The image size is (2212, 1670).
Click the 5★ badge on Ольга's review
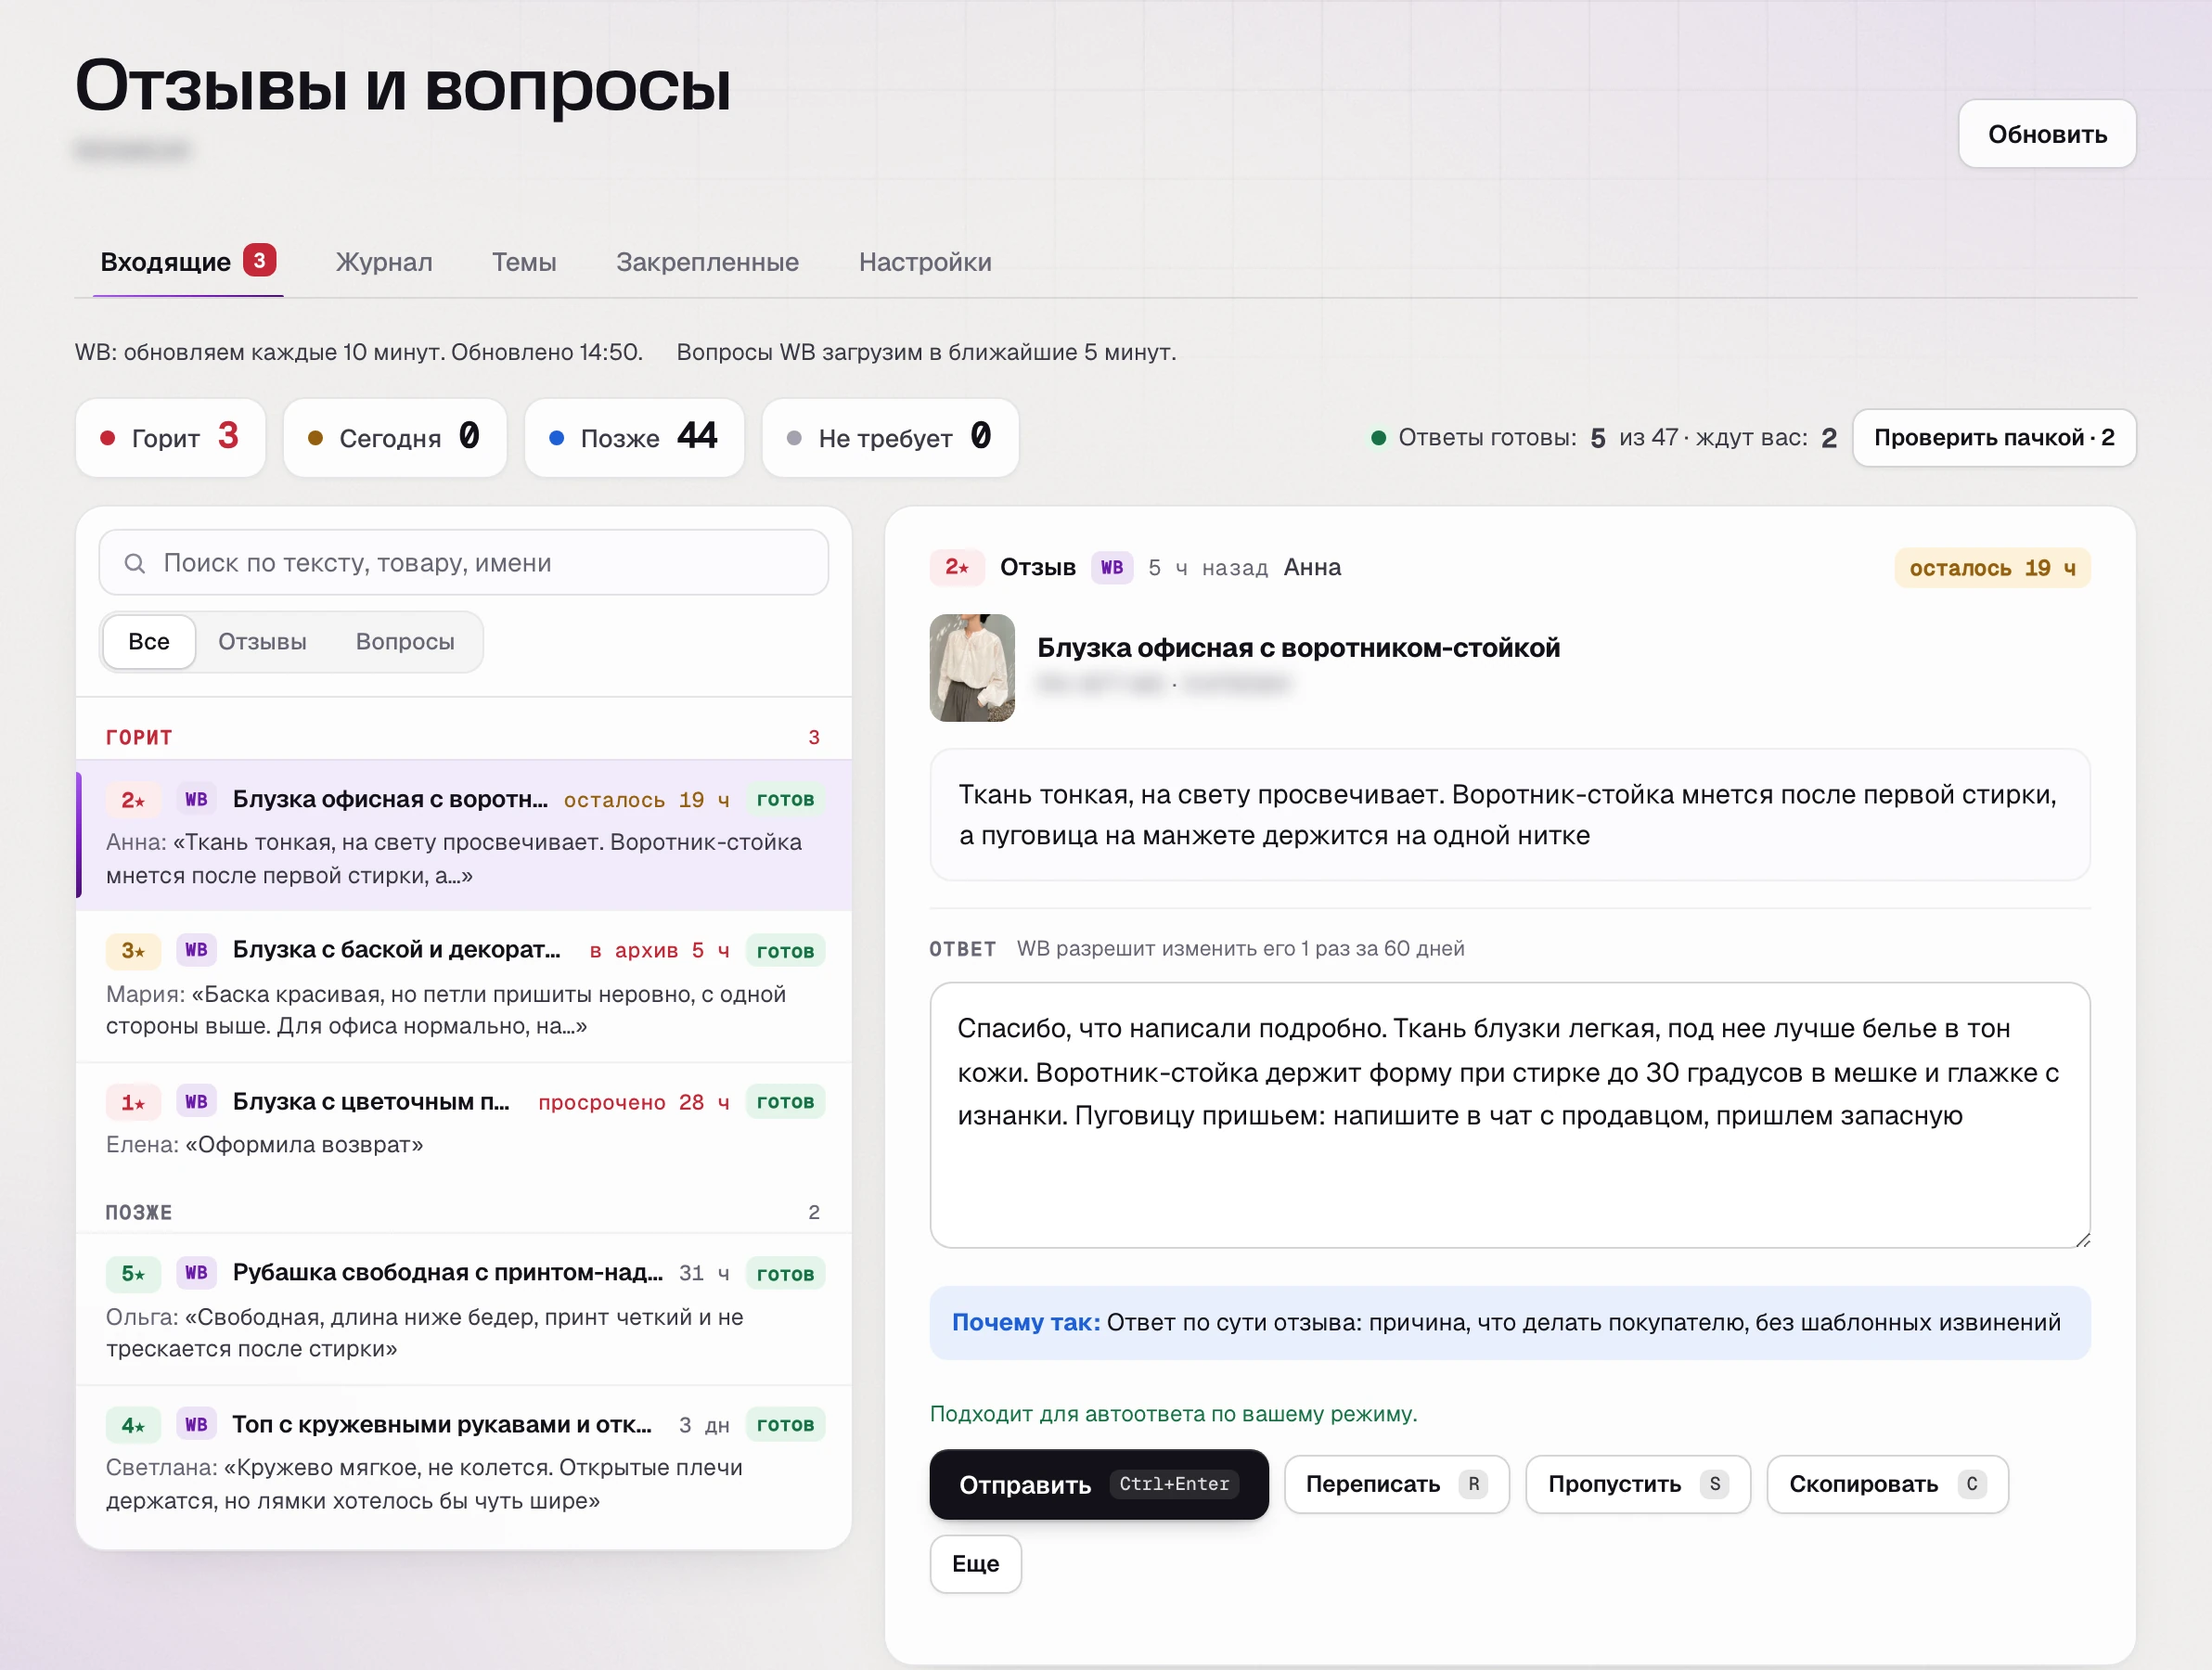click(x=133, y=1273)
